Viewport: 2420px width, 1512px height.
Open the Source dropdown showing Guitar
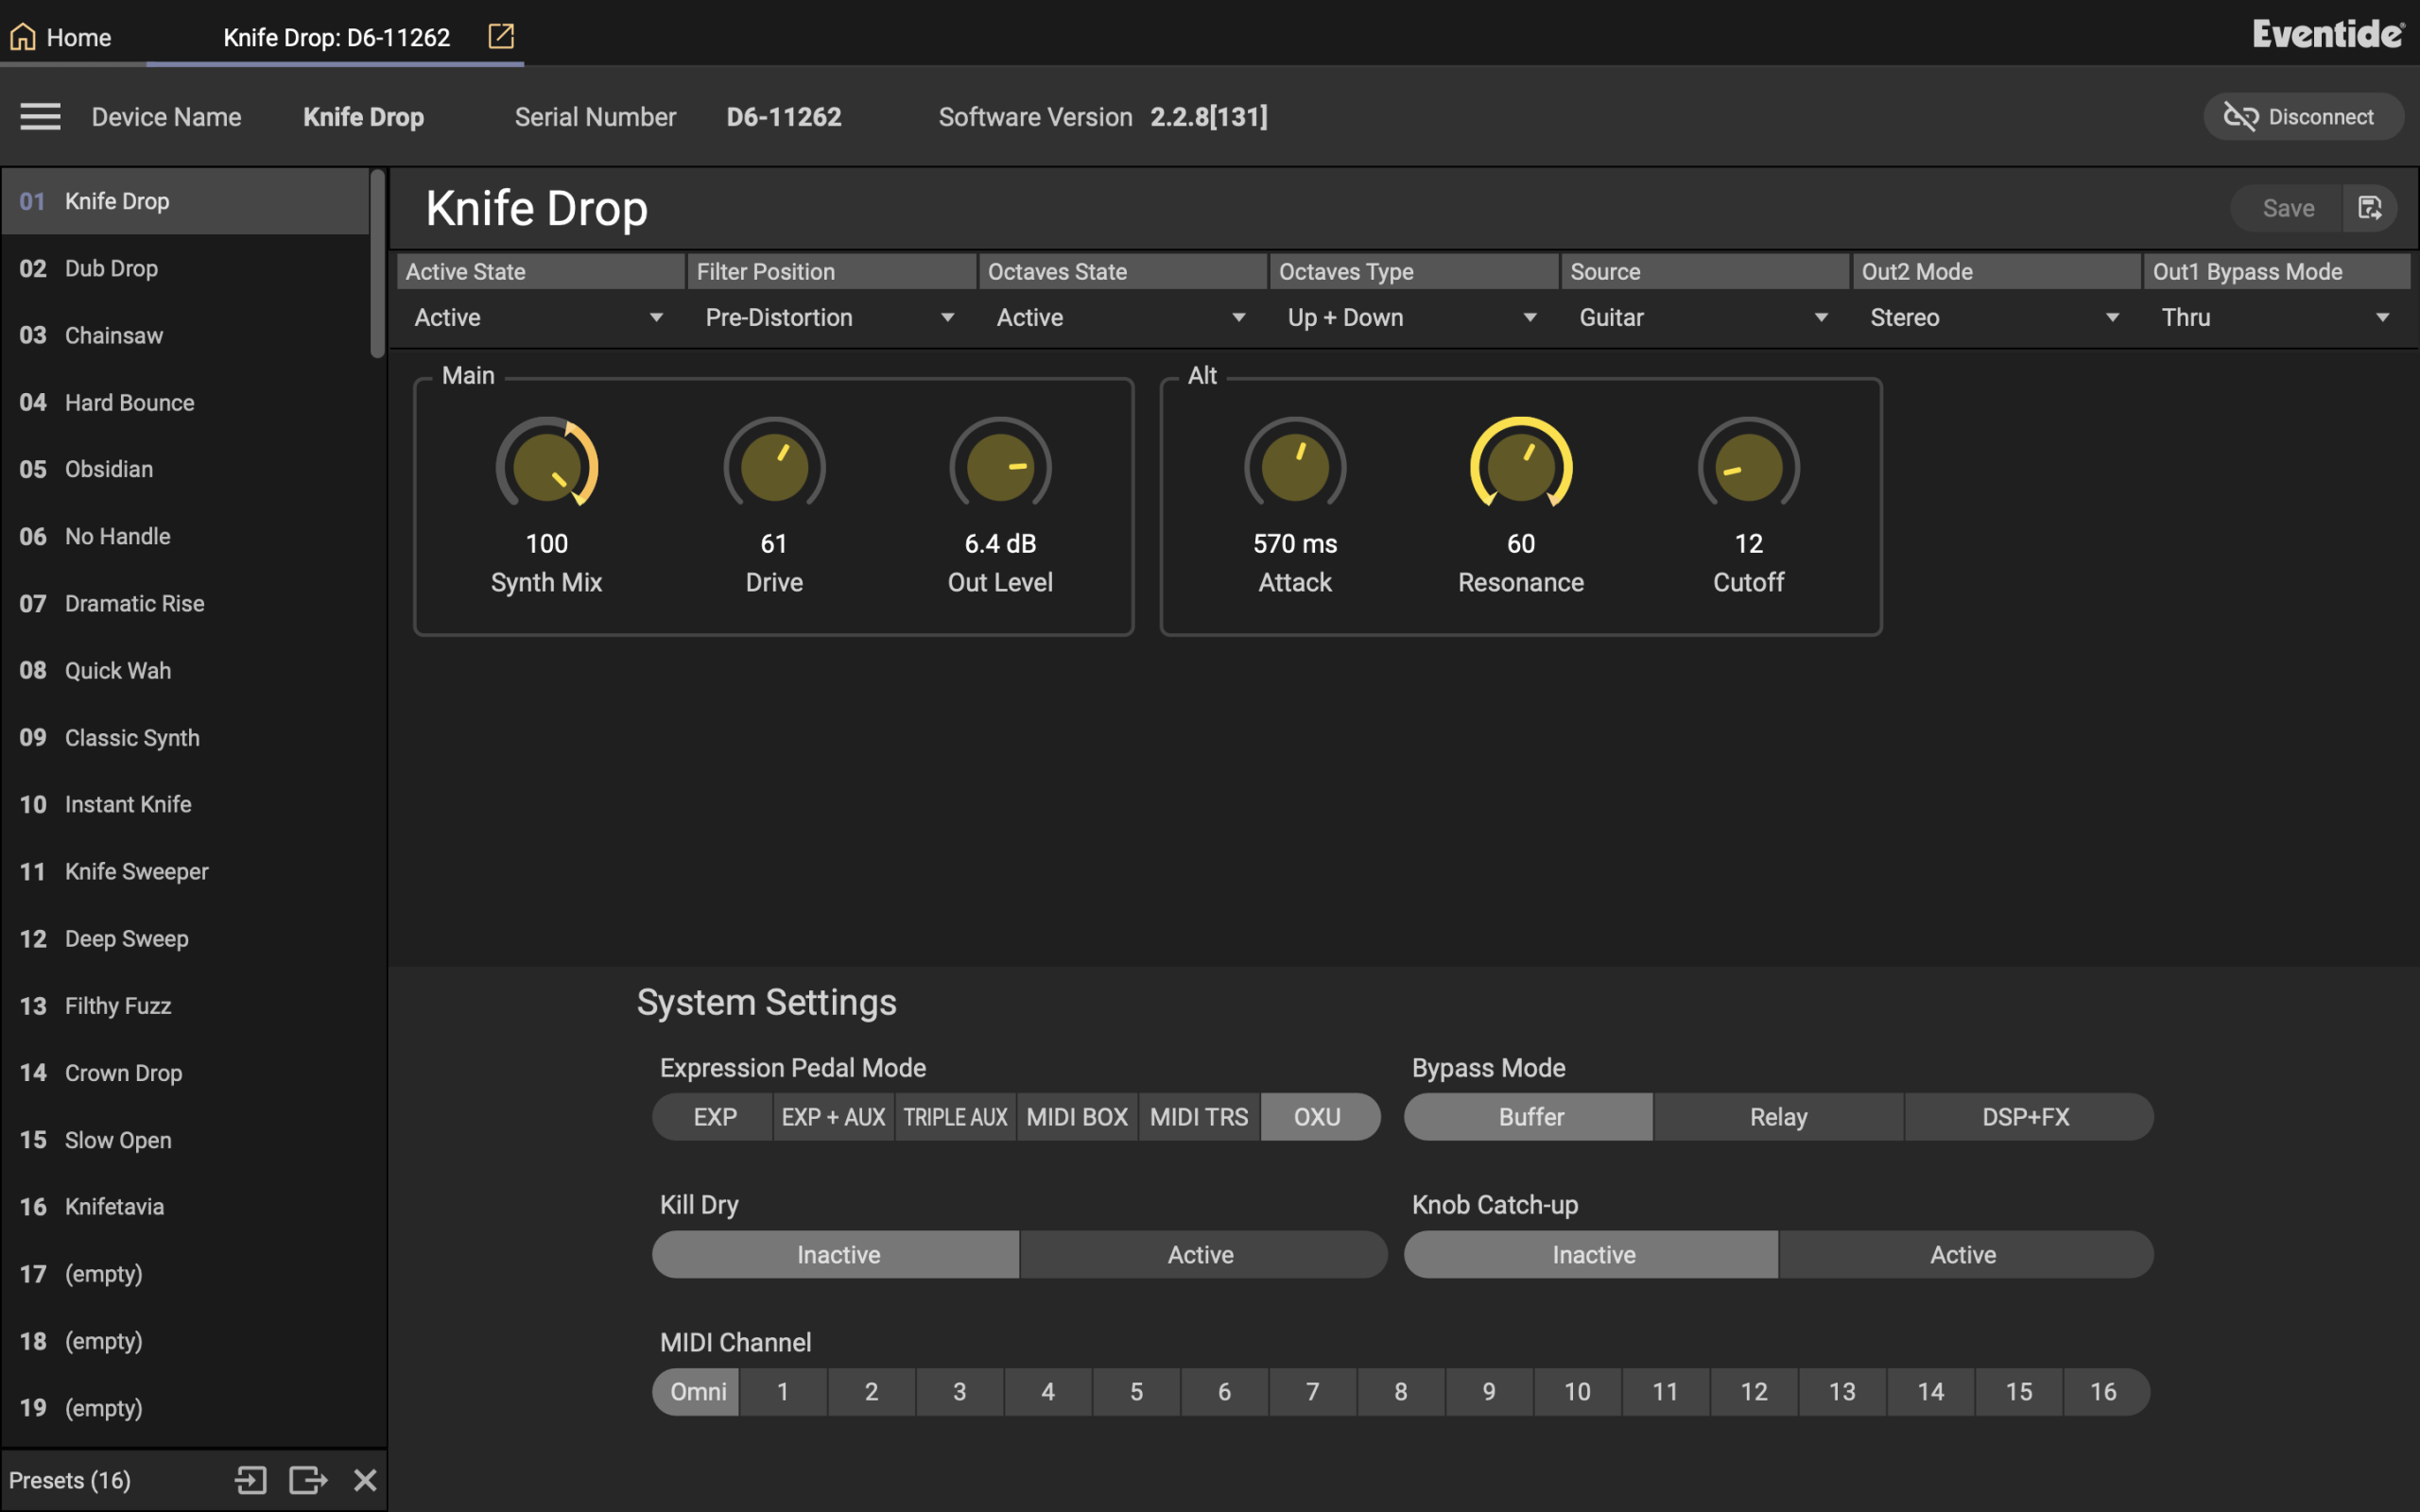tap(1704, 317)
